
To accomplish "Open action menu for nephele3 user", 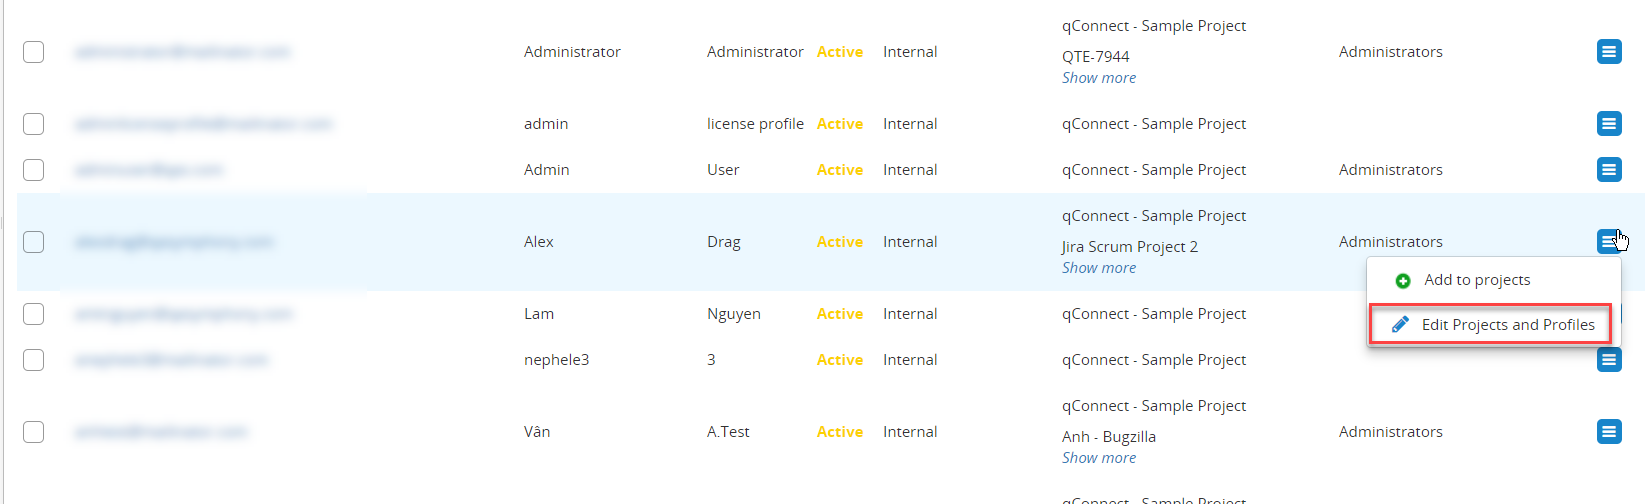I will pyautogui.click(x=1608, y=360).
